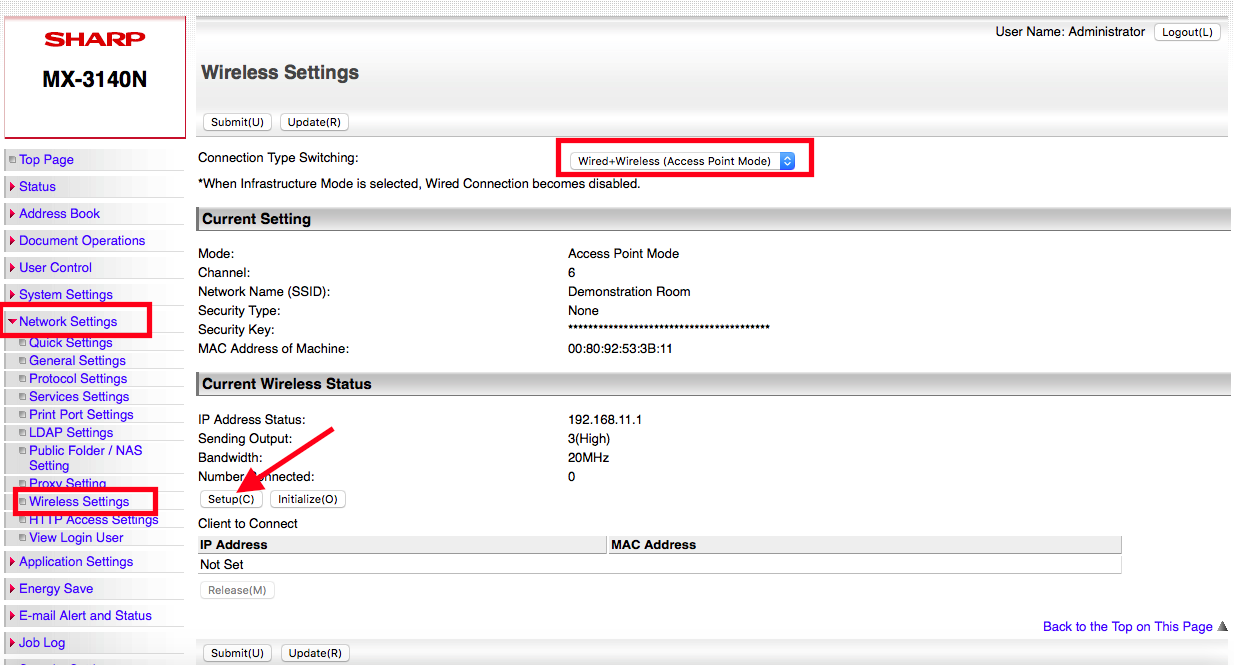Select IP address 192.168.11.1
Viewport: 1234px width, 665px height.
click(x=605, y=420)
